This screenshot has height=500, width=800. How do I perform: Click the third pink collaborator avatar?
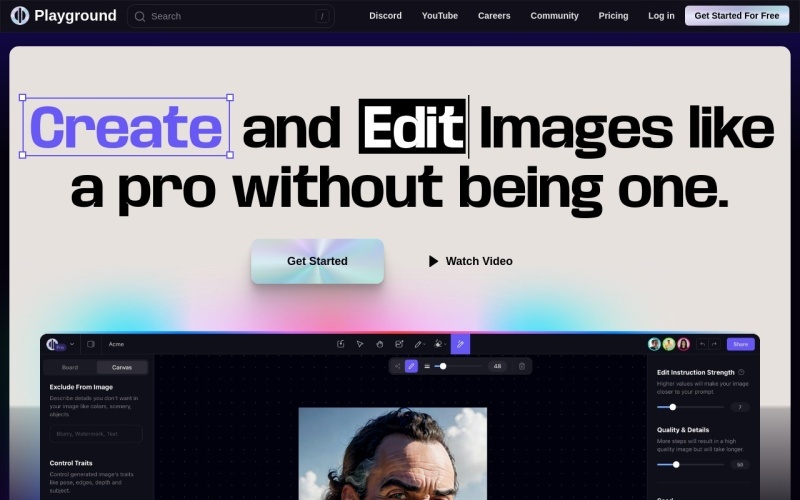[684, 344]
